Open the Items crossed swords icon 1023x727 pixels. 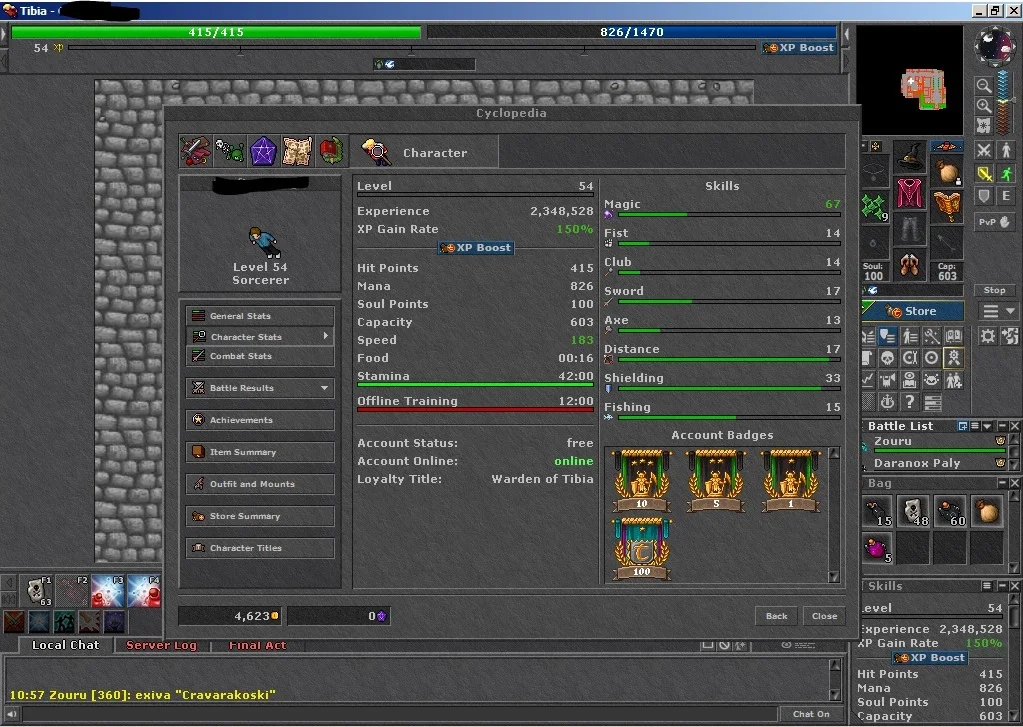click(196, 151)
